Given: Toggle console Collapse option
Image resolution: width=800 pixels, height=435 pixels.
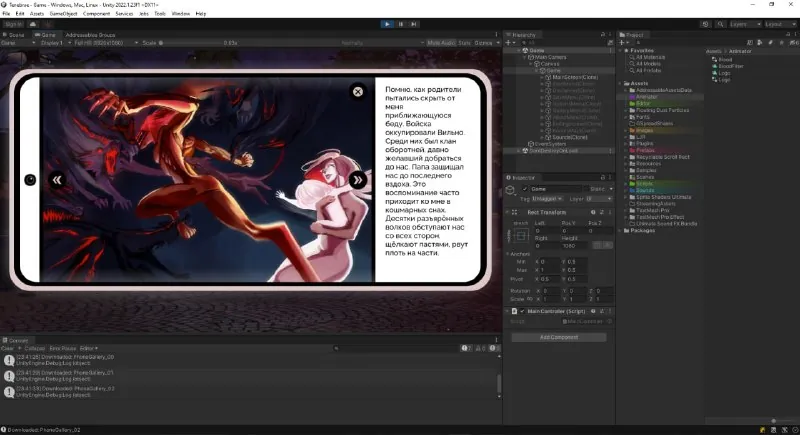Looking at the screenshot, I should pyautogui.click(x=35, y=348).
